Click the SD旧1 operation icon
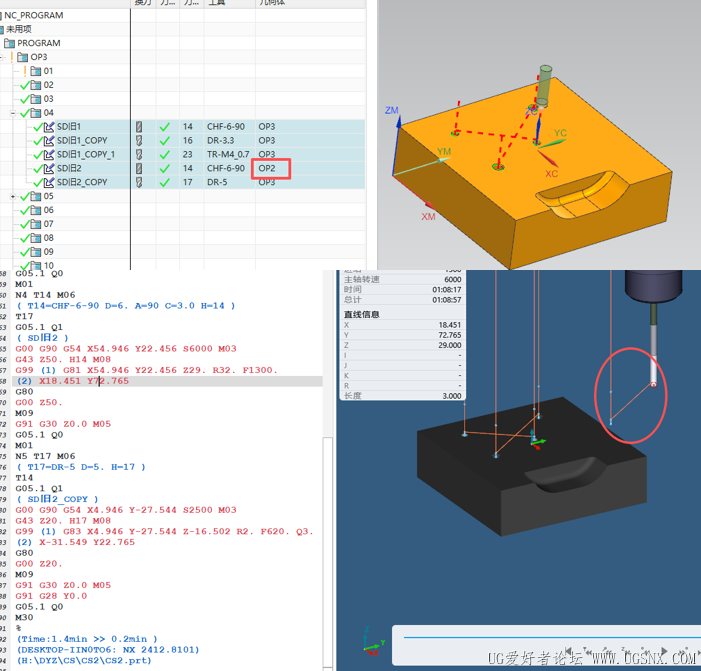701x671 pixels. 48,127
